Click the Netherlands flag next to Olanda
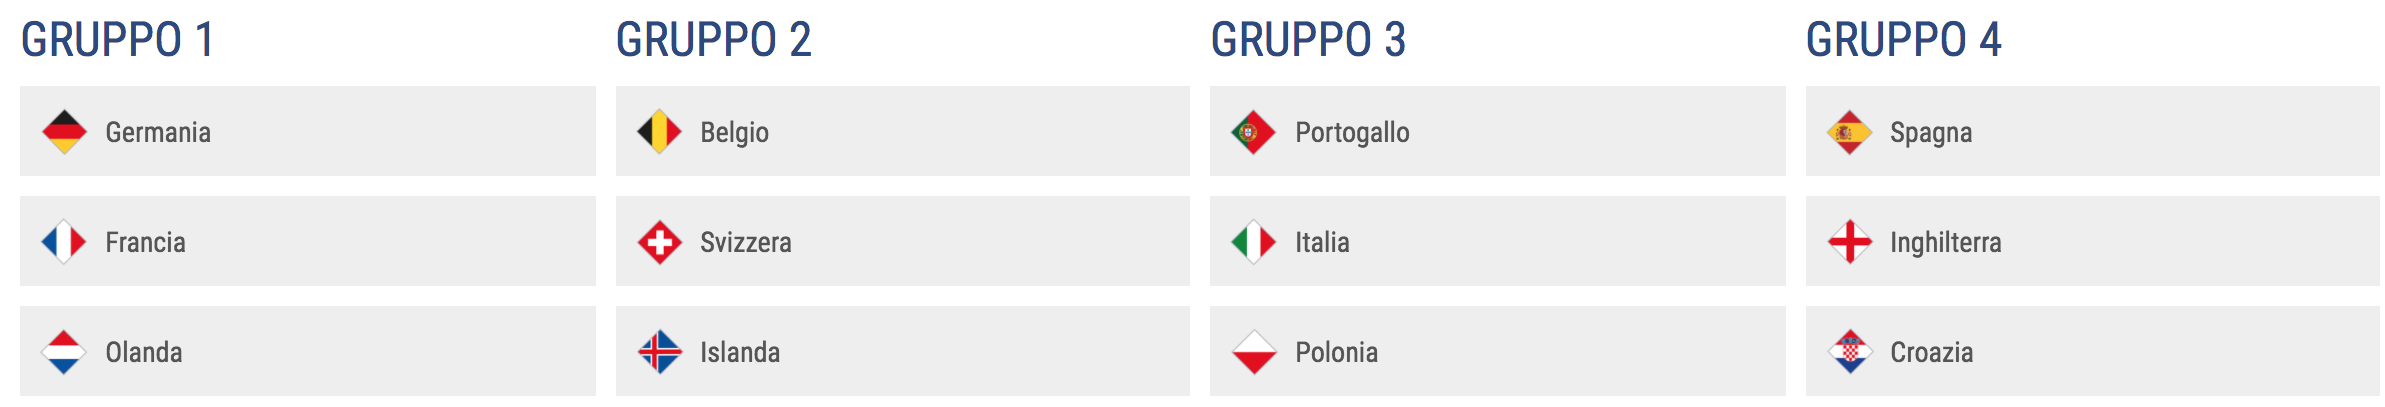 64,352
